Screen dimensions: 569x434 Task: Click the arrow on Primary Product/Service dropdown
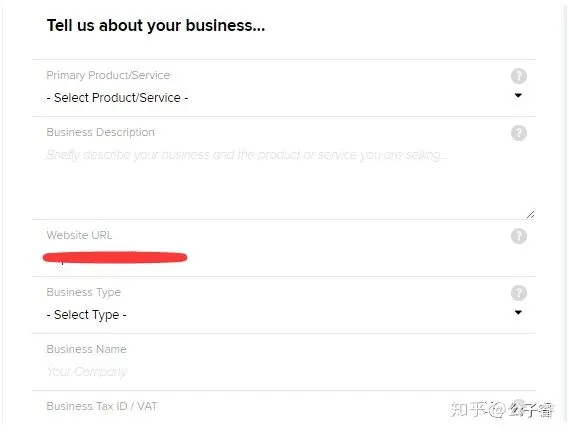(x=518, y=95)
